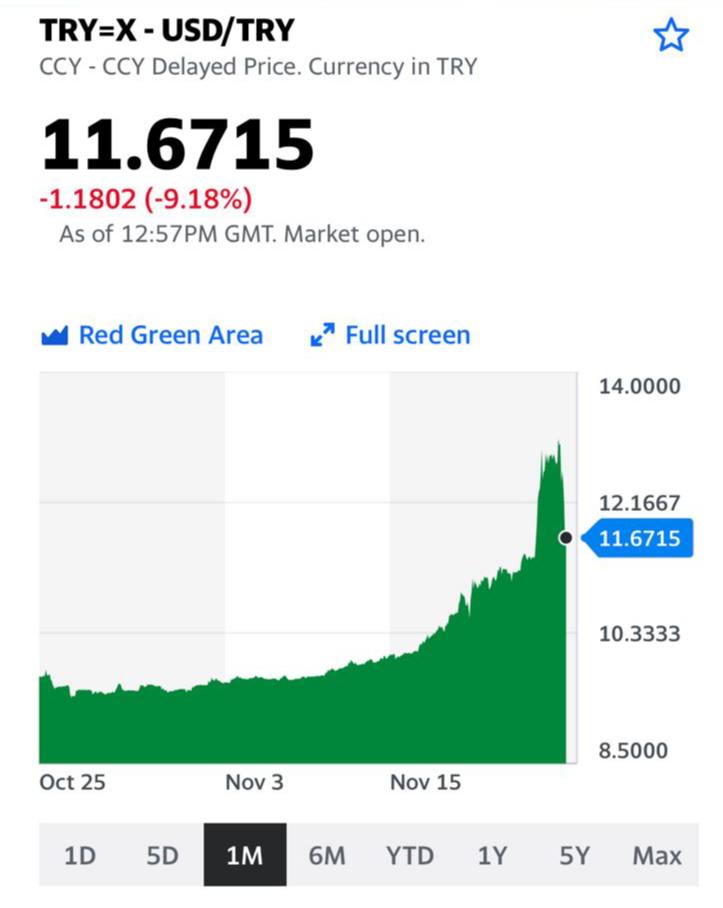Click the Nov 3 date label

(255, 782)
